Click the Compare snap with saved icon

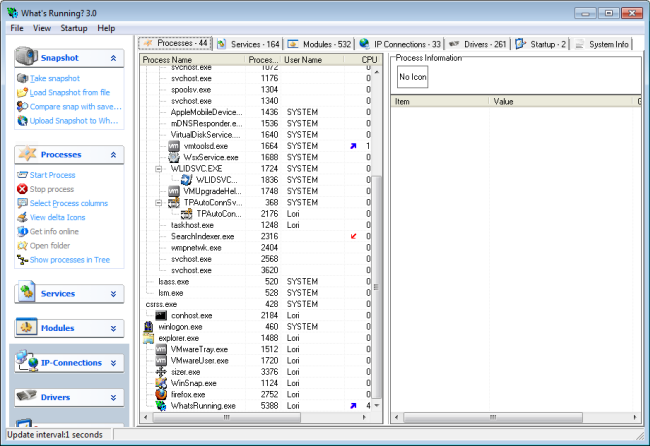22,107
